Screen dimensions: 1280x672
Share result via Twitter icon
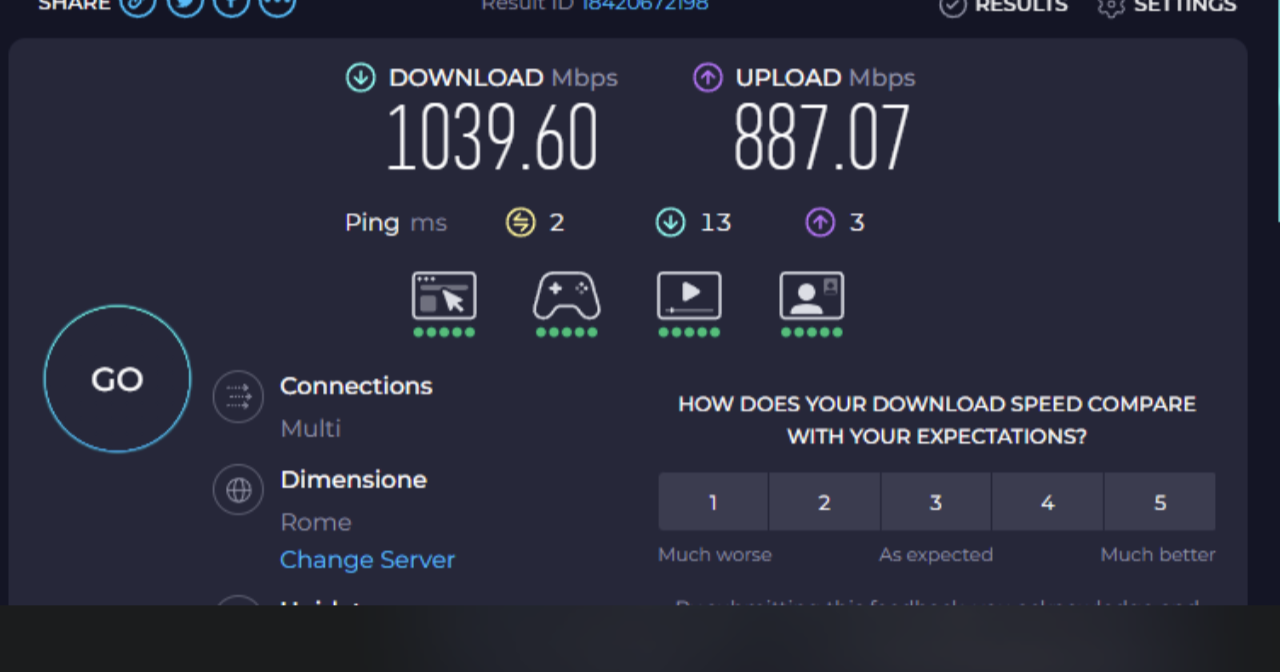point(185,5)
